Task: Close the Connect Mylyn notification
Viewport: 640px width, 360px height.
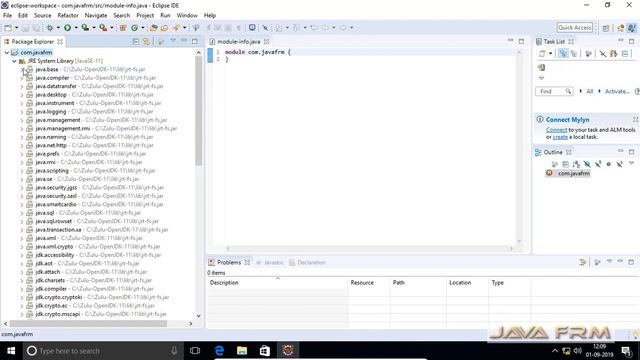Action: [636, 120]
